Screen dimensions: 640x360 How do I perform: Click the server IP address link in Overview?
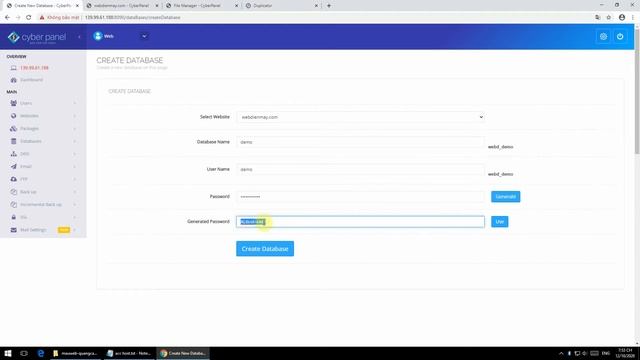click(34, 68)
